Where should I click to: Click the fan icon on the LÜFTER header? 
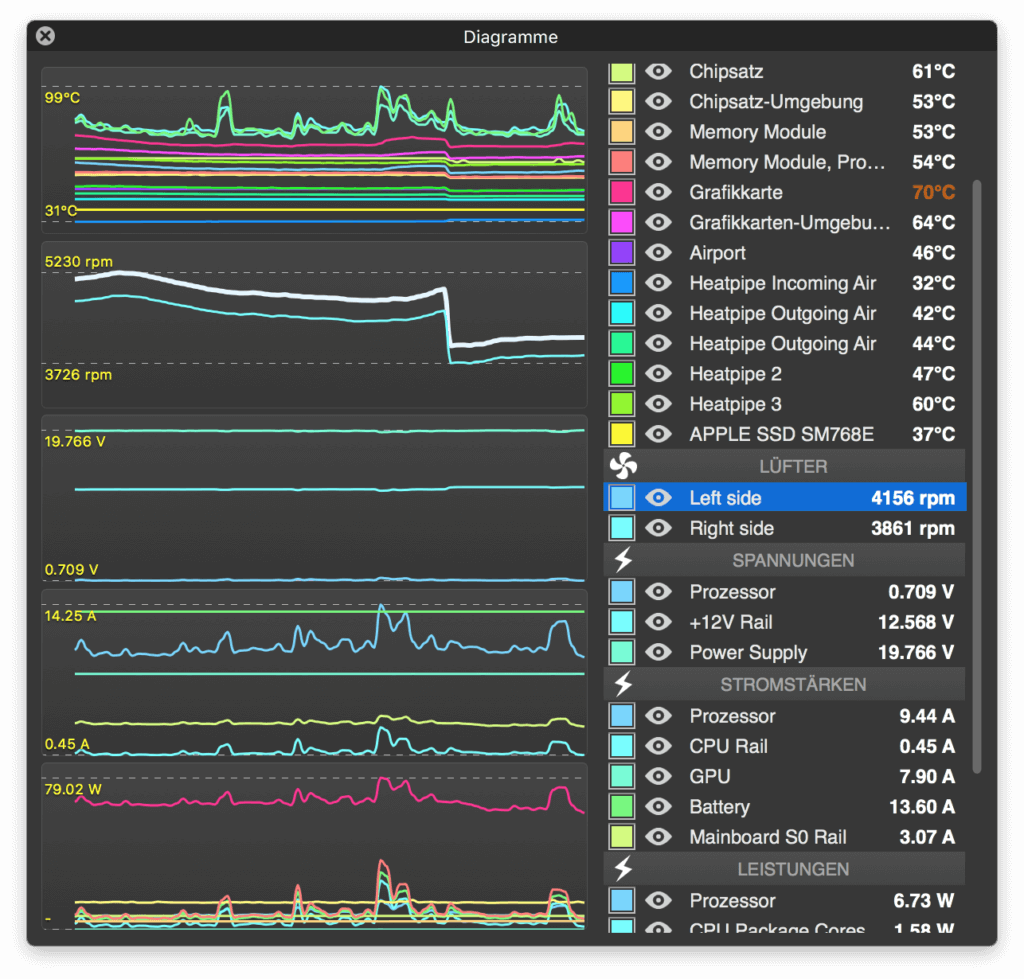tap(623, 466)
